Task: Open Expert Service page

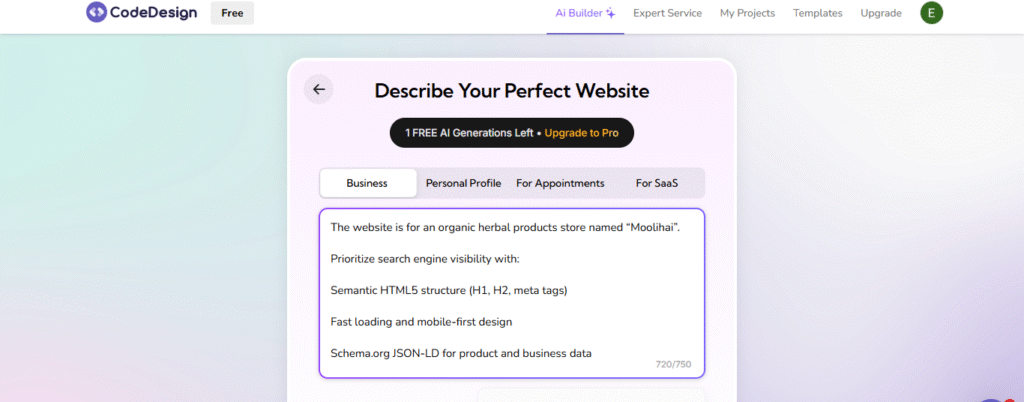Action: pyautogui.click(x=667, y=13)
